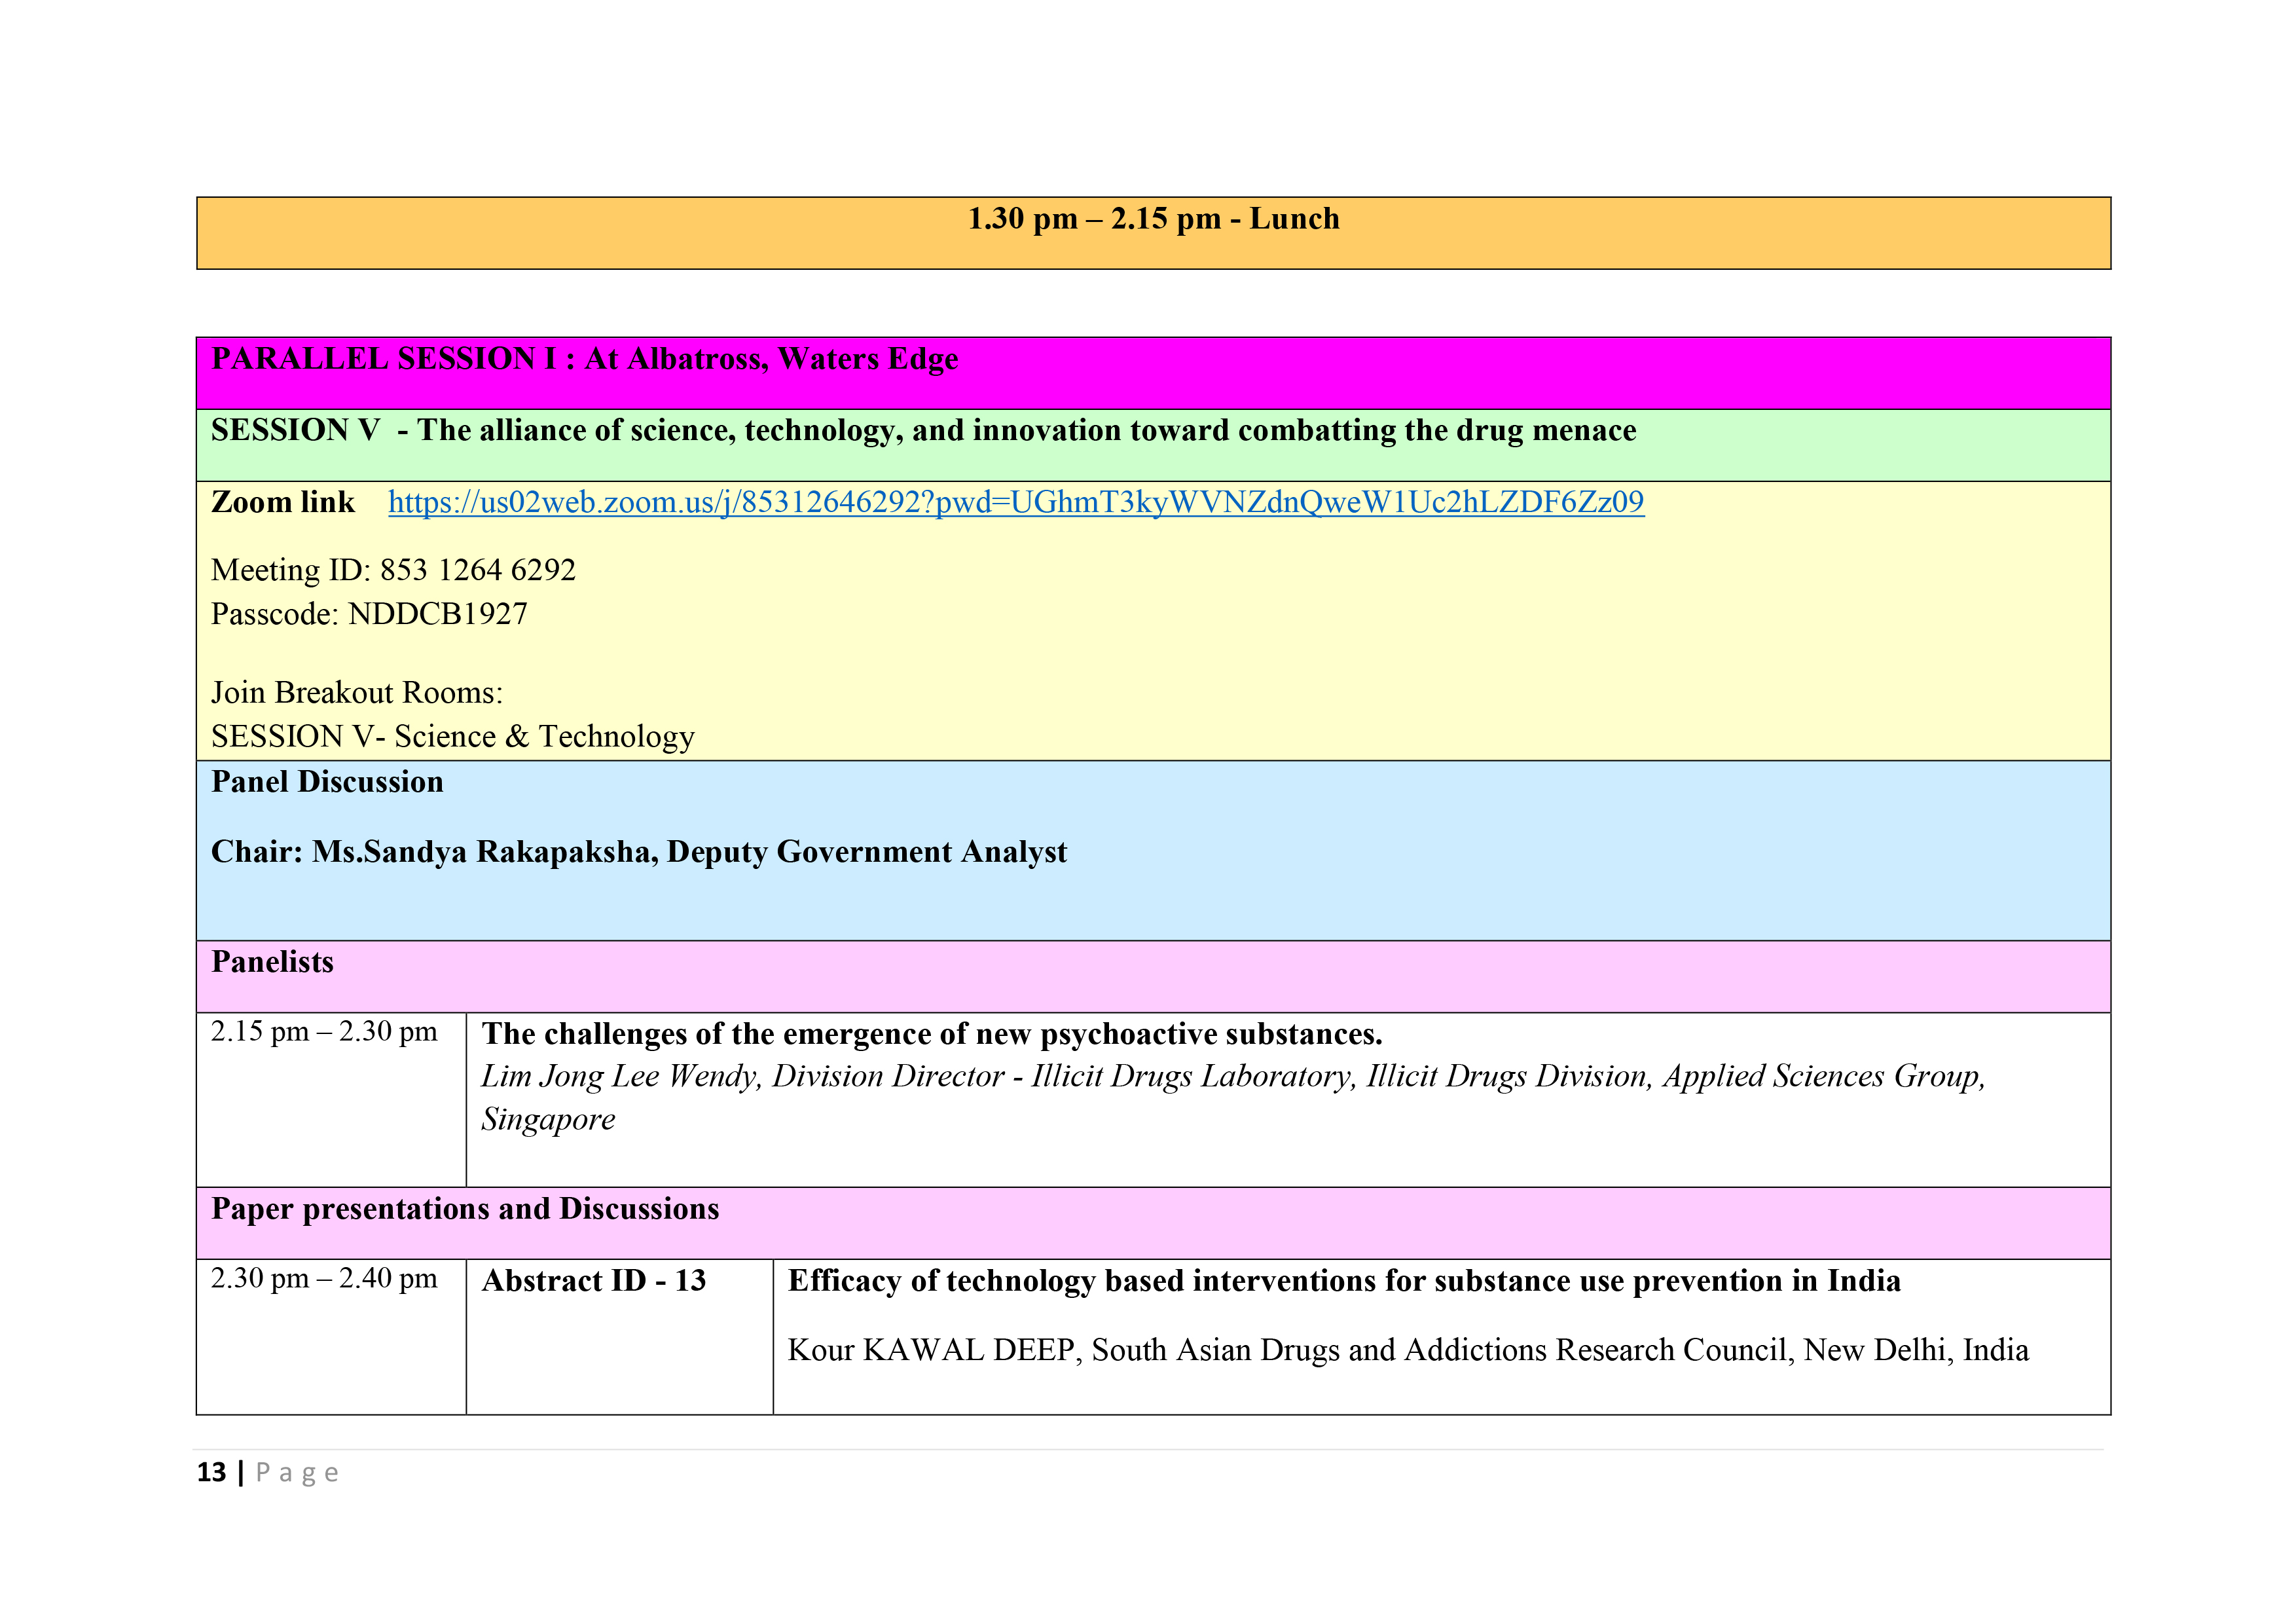The image size is (2296, 1624).
Task: Click the Panel Discussion heading
Action: (327, 782)
